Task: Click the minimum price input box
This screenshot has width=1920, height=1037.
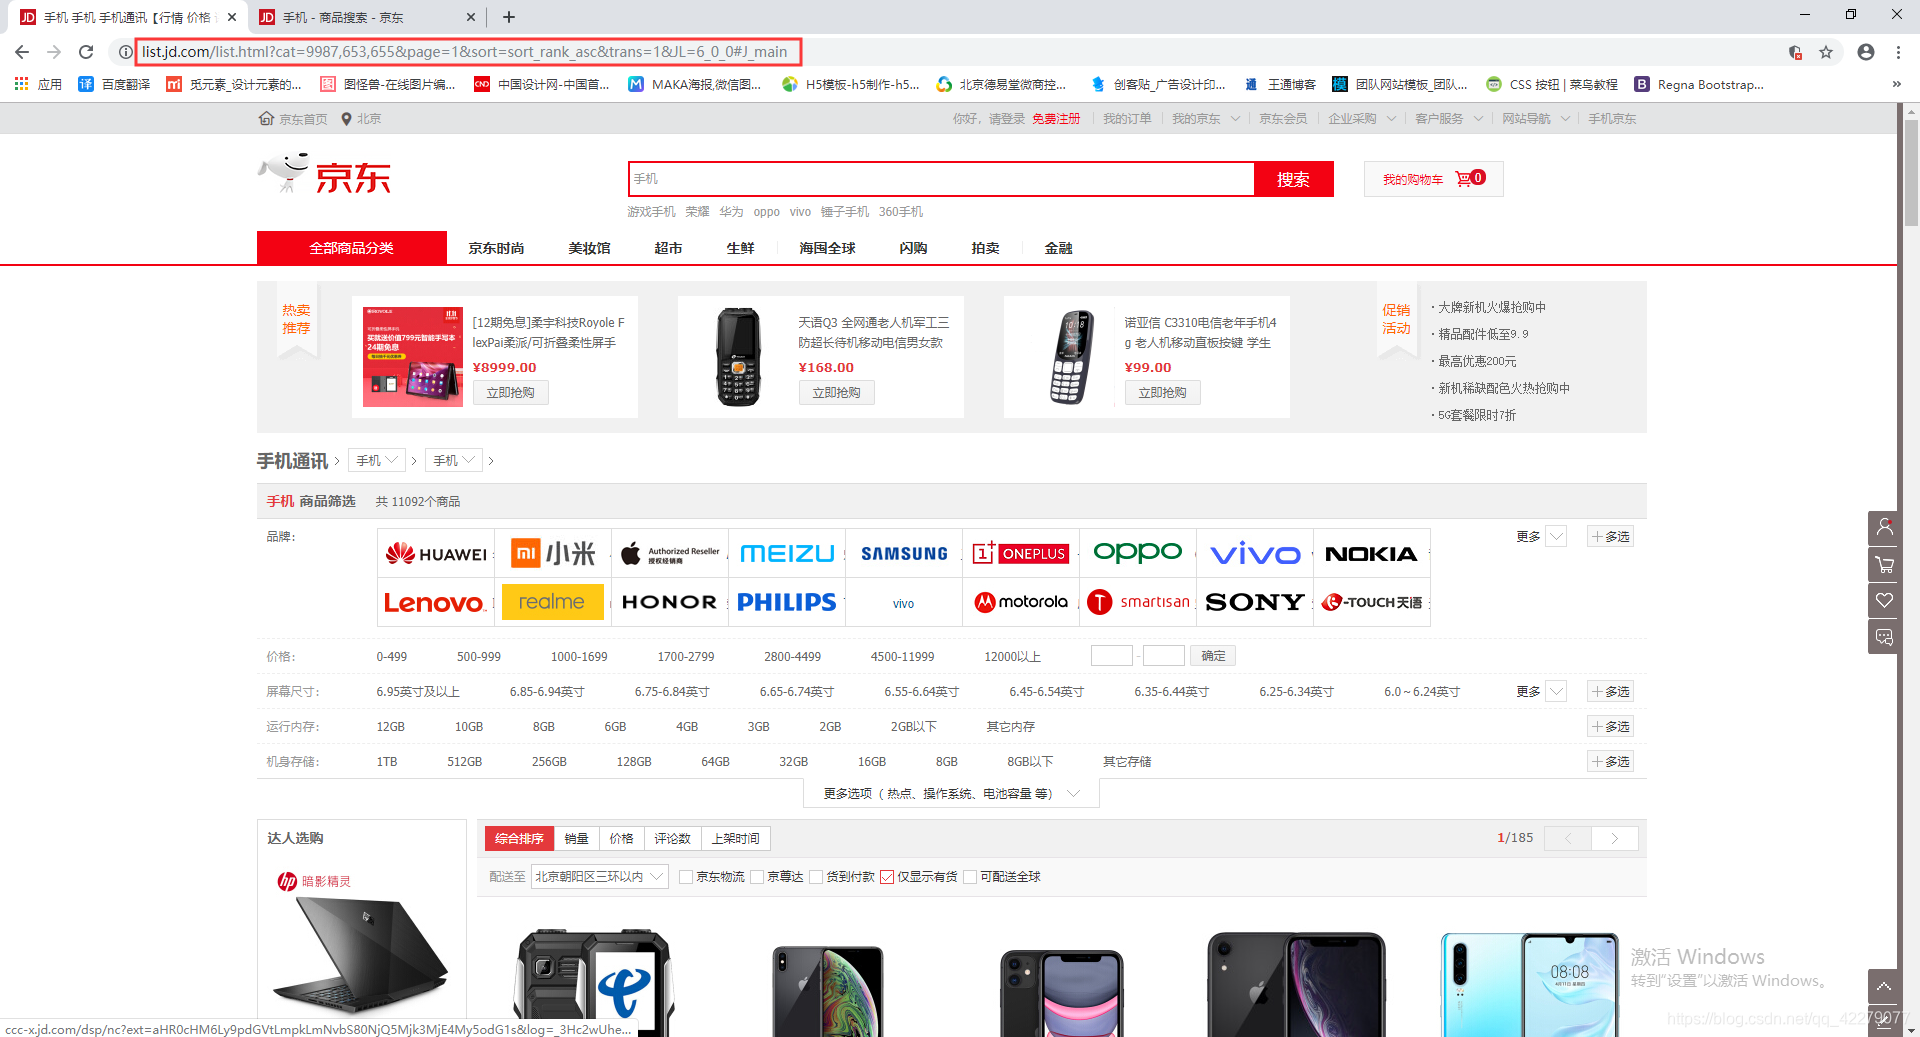Action: 1111,656
